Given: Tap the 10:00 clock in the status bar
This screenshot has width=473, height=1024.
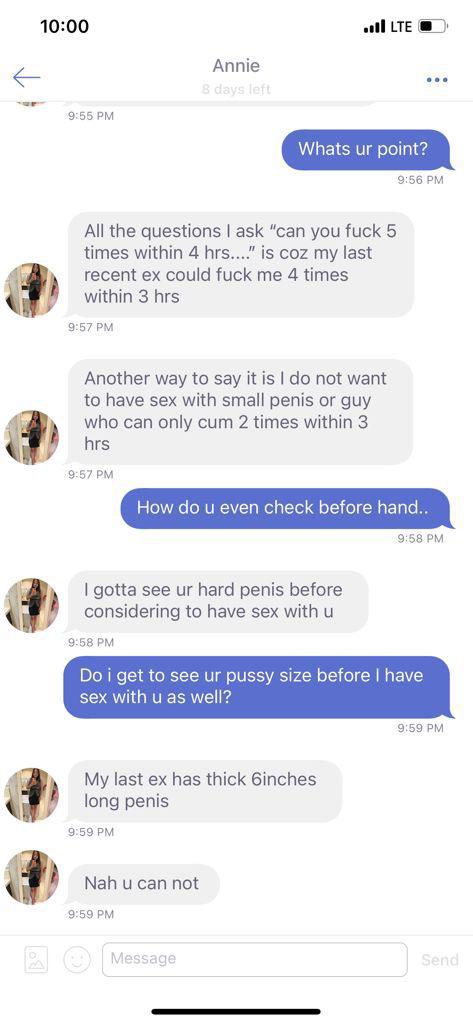Looking at the screenshot, I should (64, 26).
